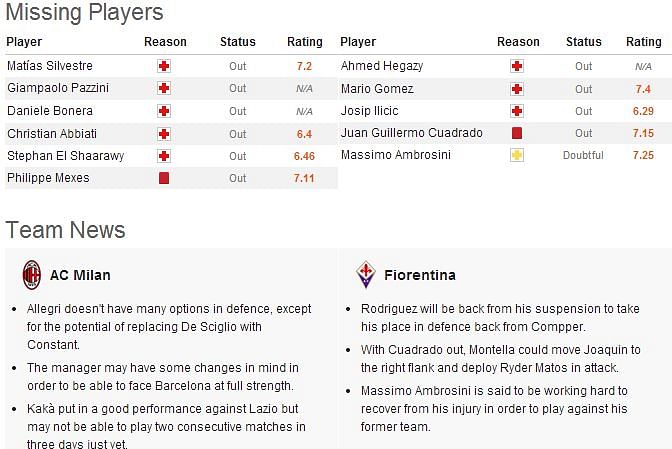
Task: Open the Josip Ilicic player link
Action: tap(369, 111)
